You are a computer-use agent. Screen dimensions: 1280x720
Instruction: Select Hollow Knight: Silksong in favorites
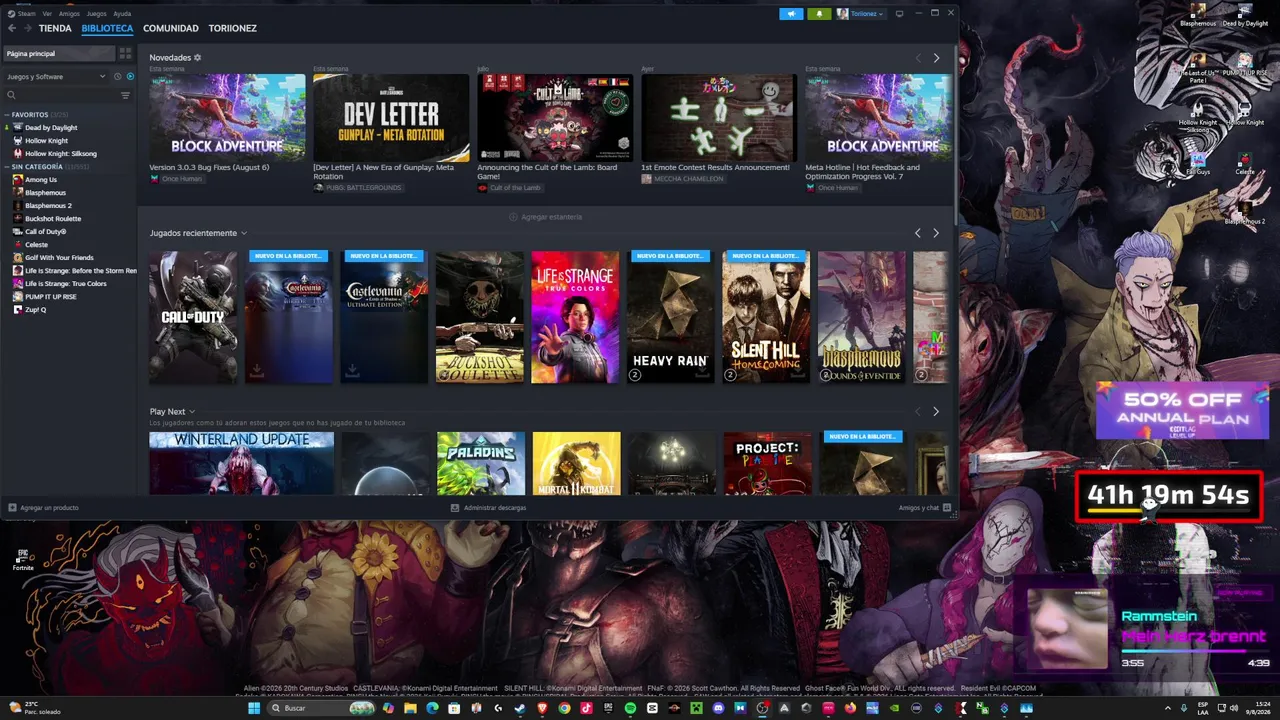click(61, 154)
